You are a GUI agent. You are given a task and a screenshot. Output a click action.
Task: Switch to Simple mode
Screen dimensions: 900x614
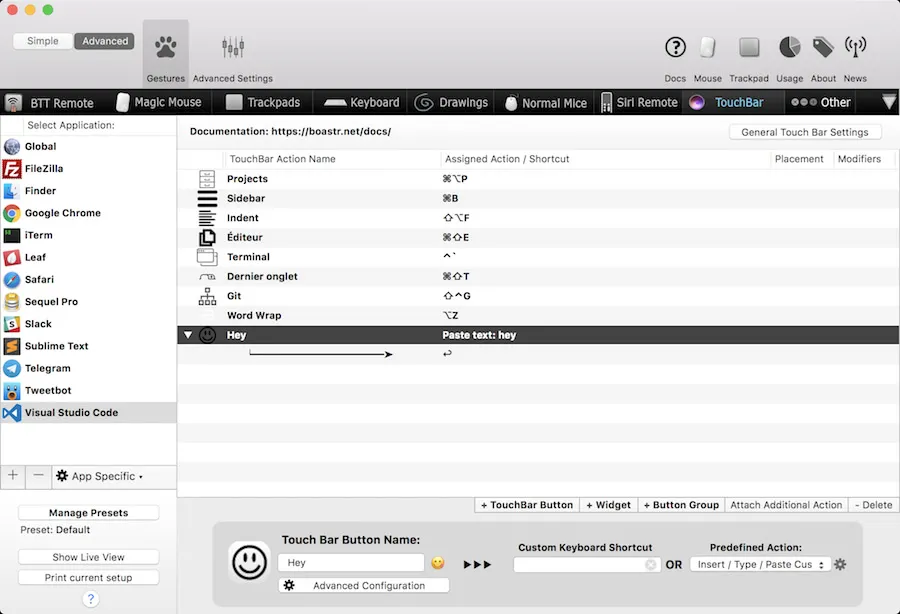[x=42, y=41]
